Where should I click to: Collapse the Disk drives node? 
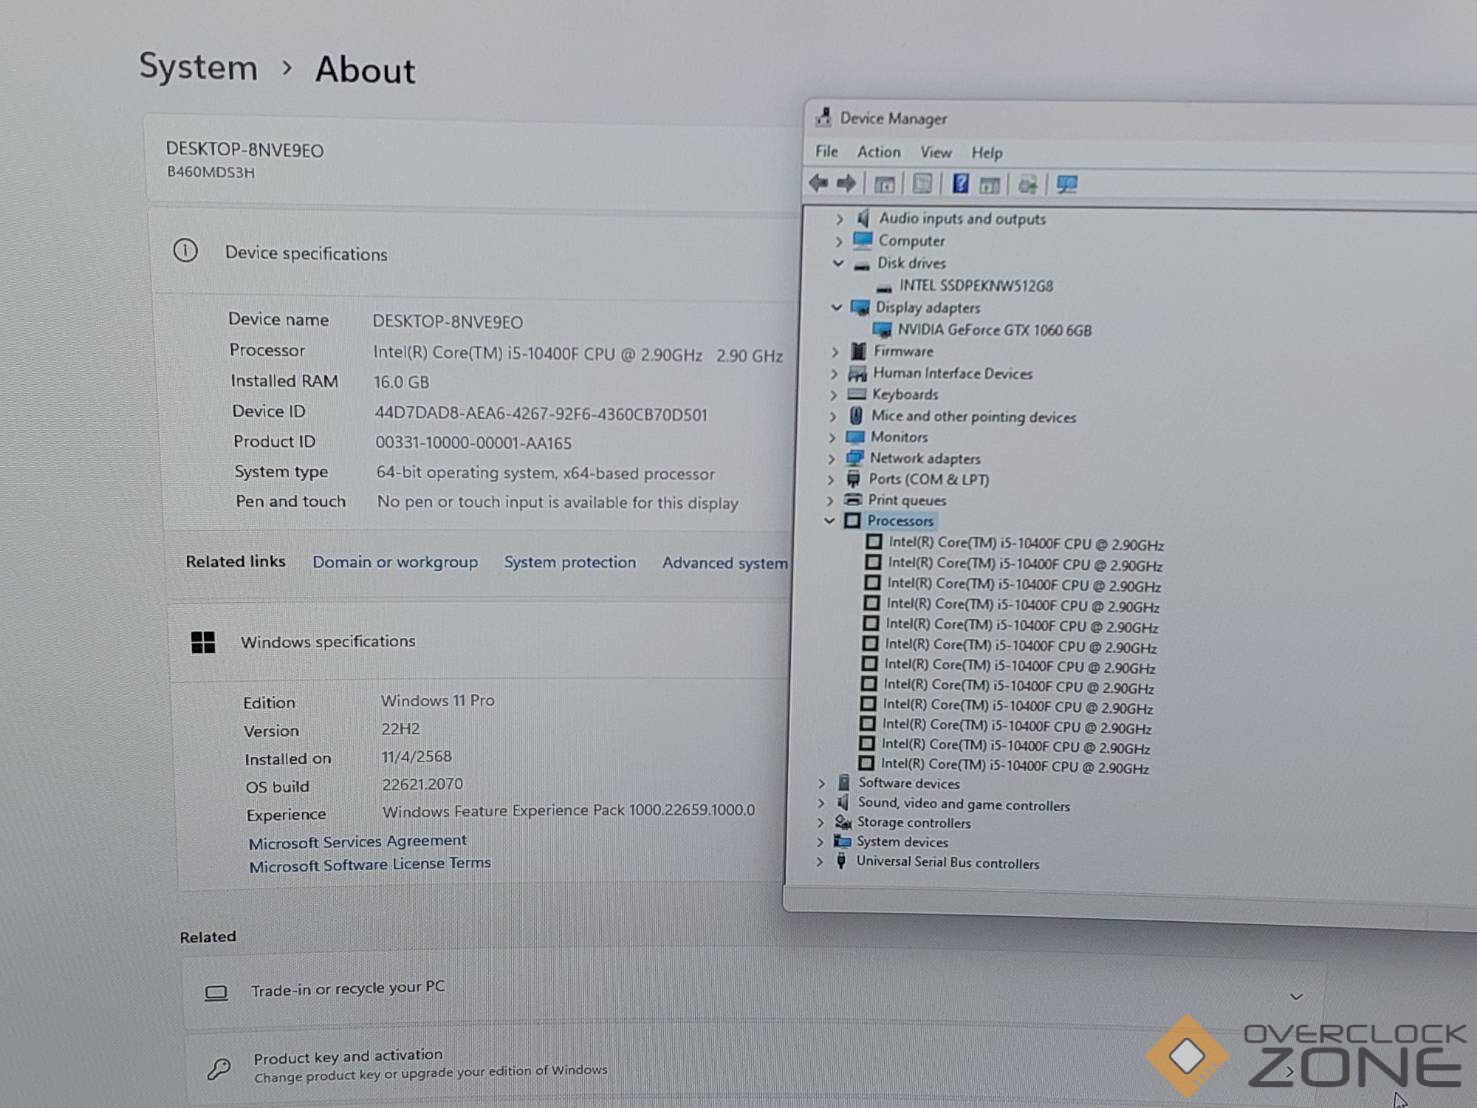[838, 263]
